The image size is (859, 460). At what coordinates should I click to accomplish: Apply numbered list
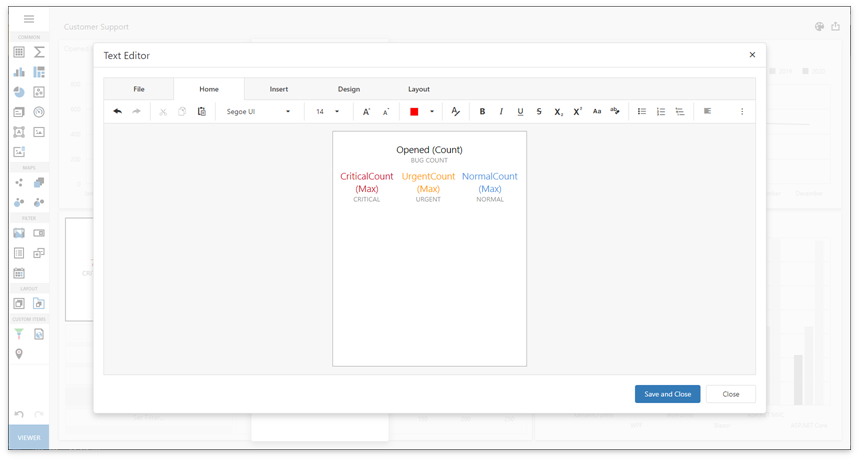point(661,112)
